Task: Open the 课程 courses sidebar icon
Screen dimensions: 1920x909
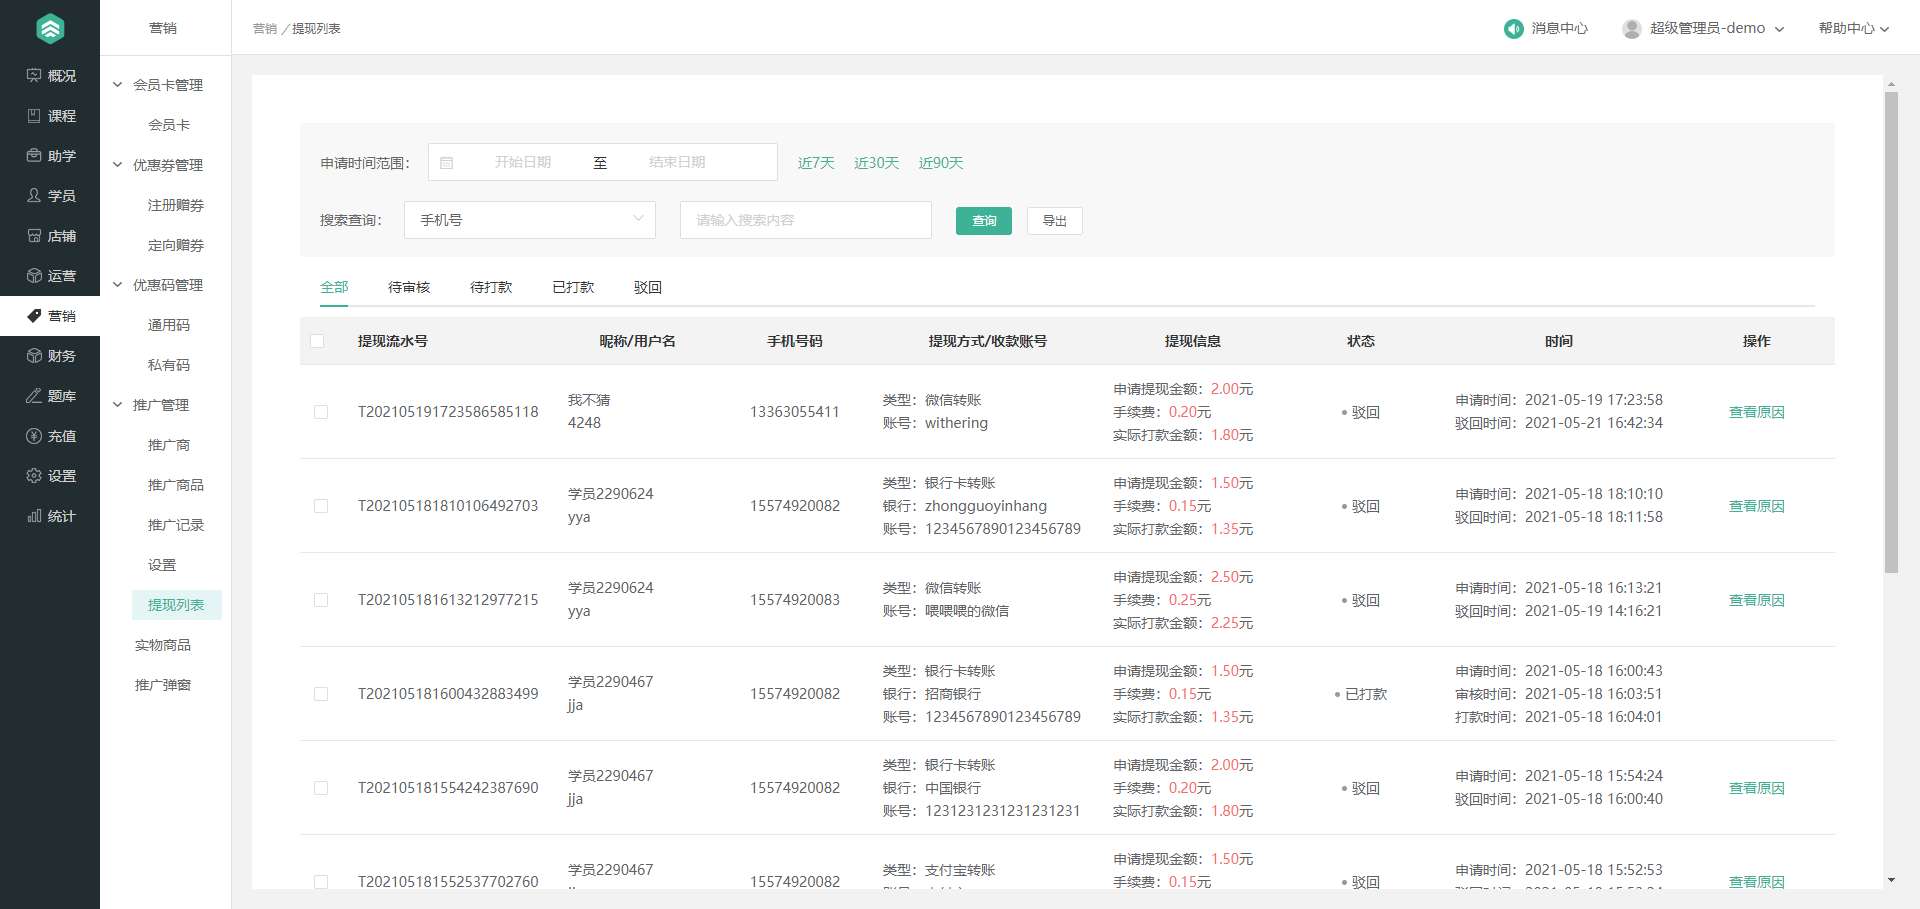Action: [x=34, y=116]
